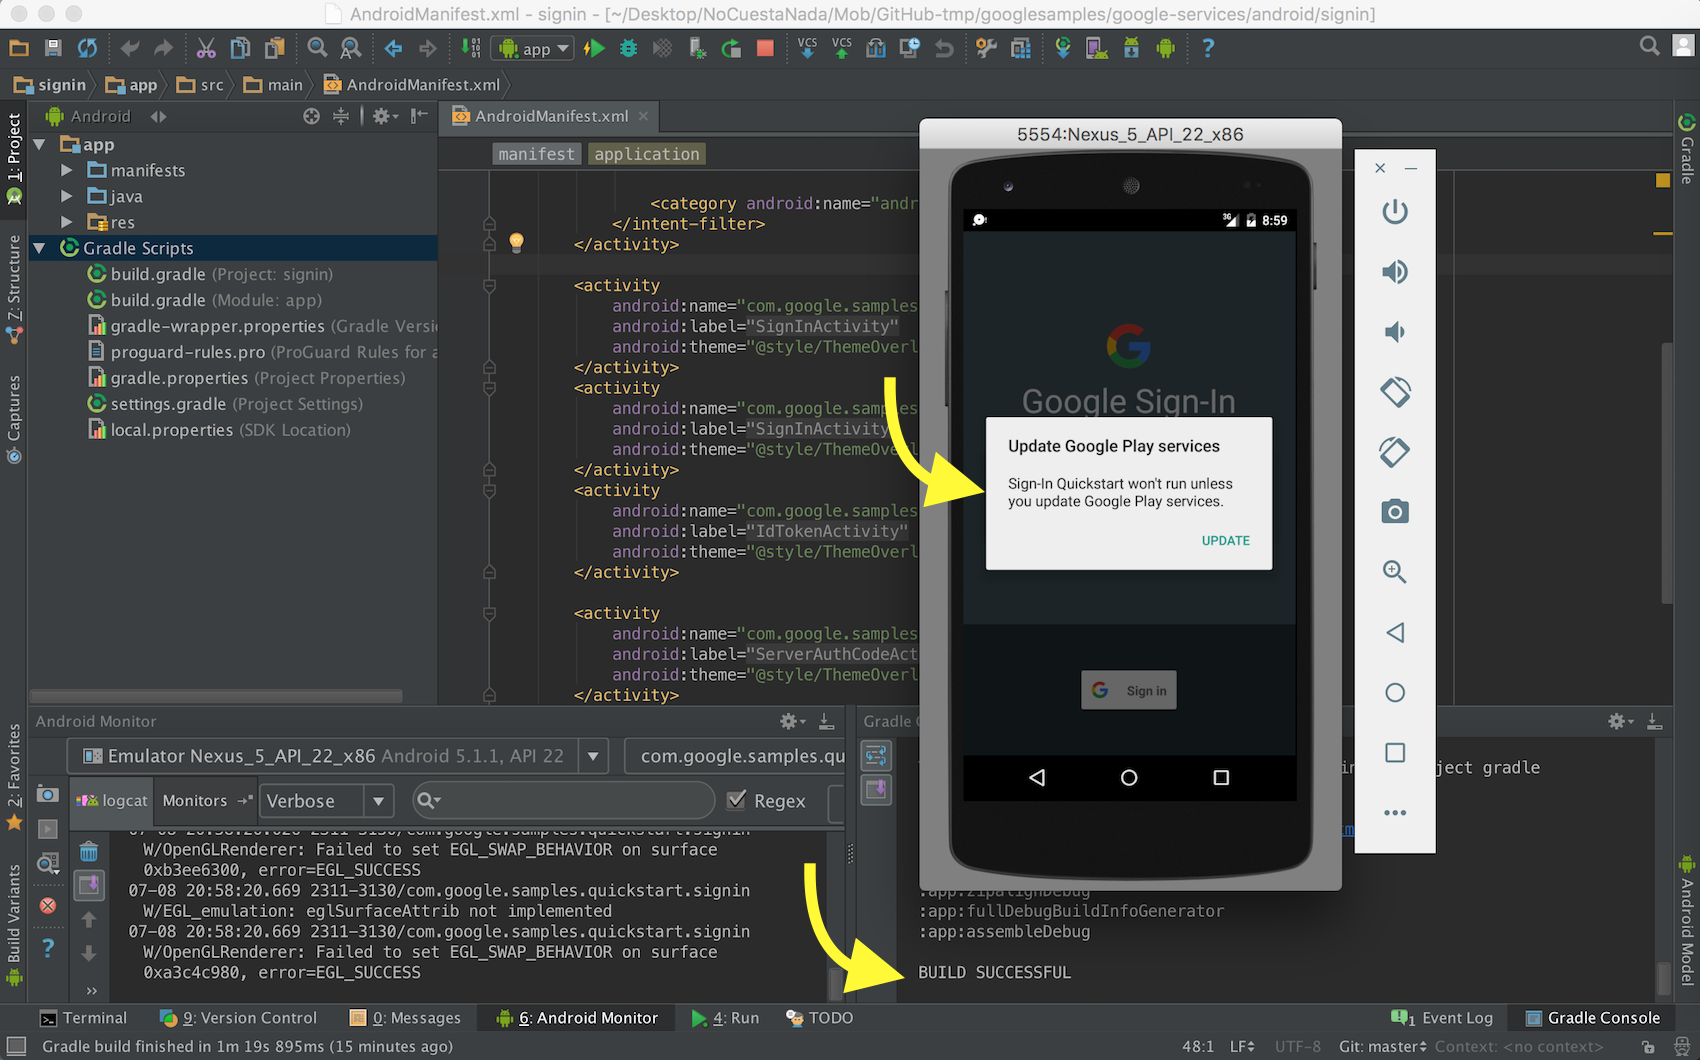Switch to AndroidManifest.xml editor tab
This screenshot has width=1700, height=1060.
point(550,116)
